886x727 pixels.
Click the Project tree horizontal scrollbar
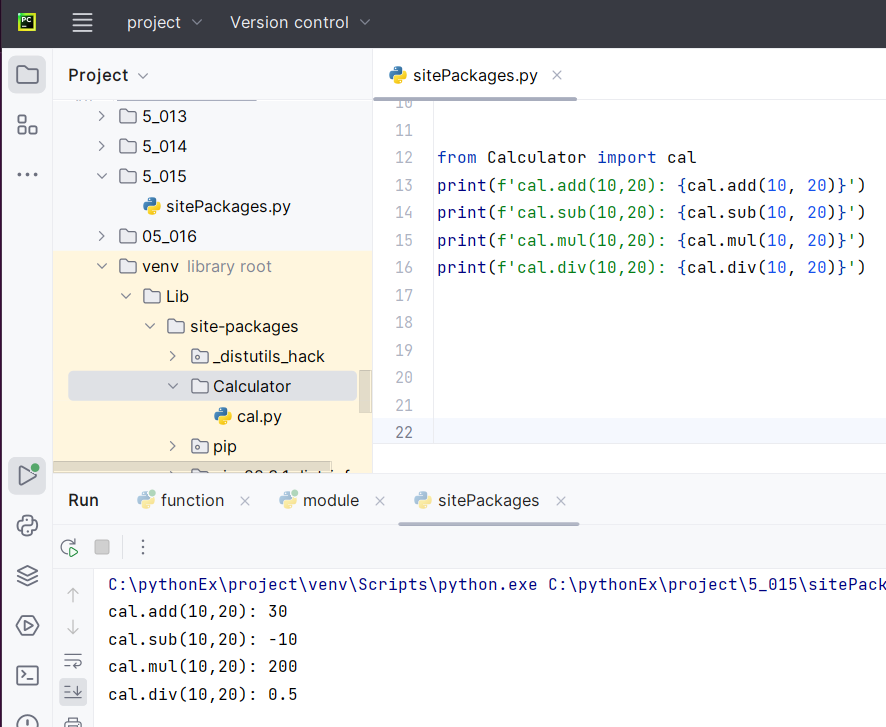[192, 467]
